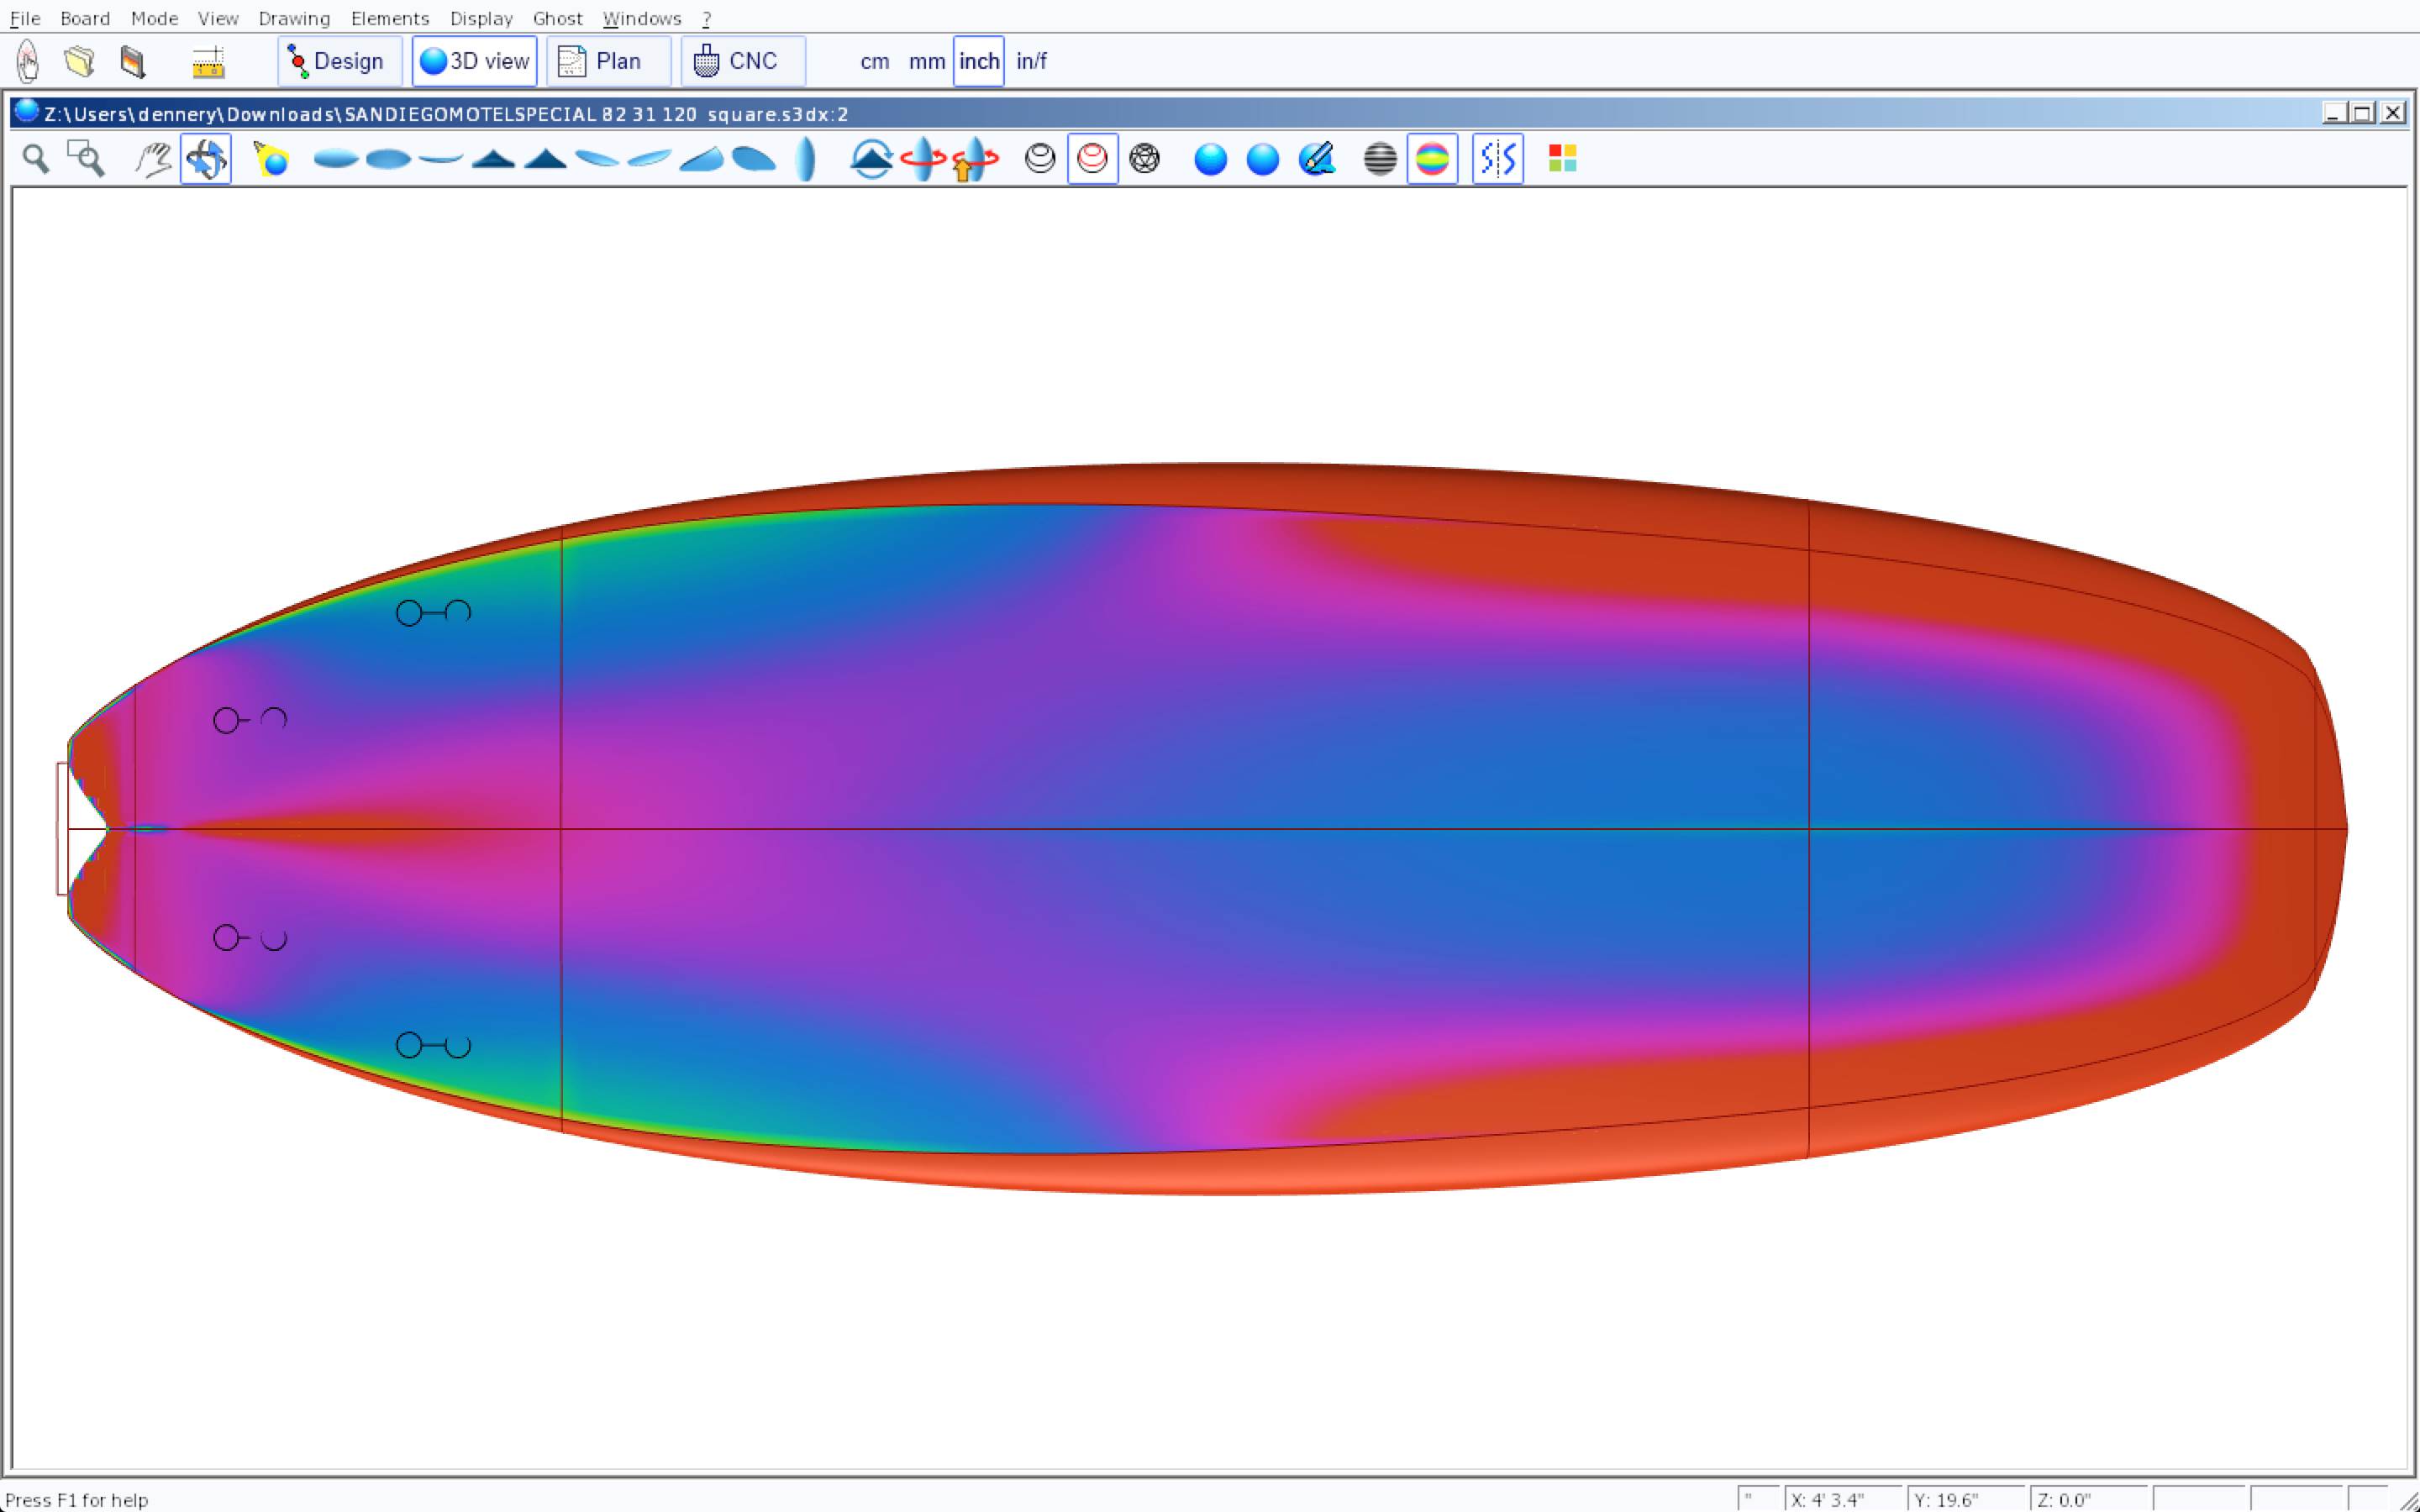
Task: Click the measuring tape ruler icon
Action: tap(208, 62)
